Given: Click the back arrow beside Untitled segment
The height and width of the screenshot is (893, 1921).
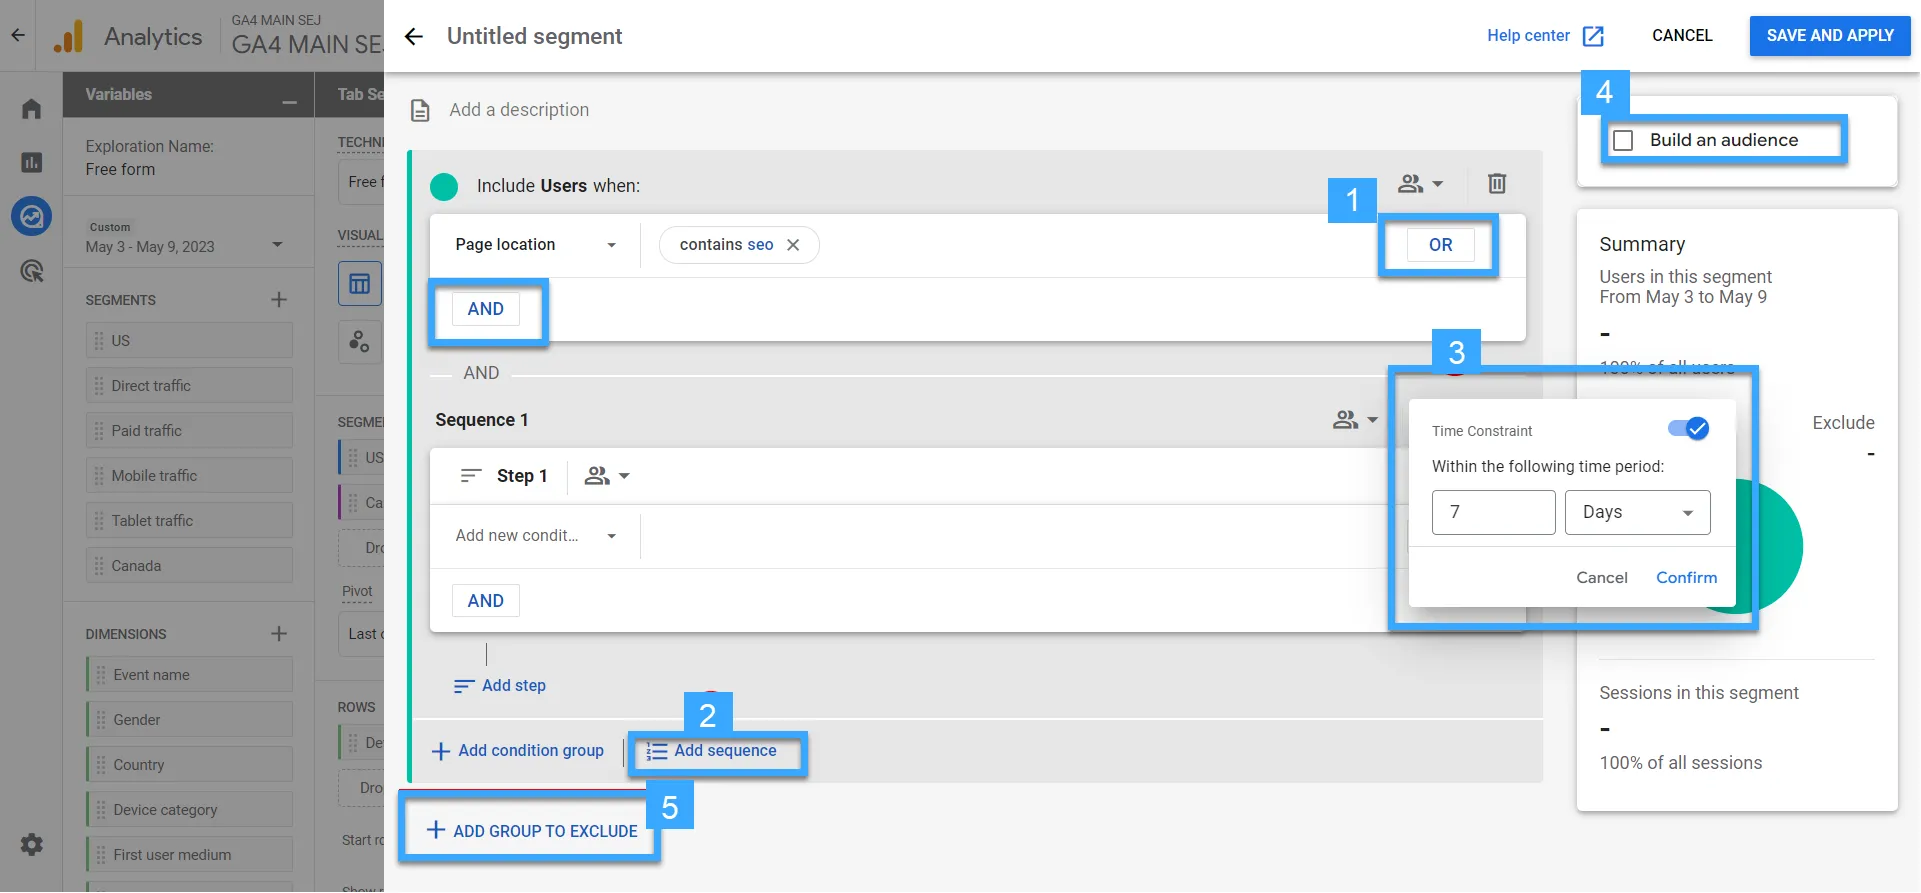Looking at the screenshot, I should point(414,37).
